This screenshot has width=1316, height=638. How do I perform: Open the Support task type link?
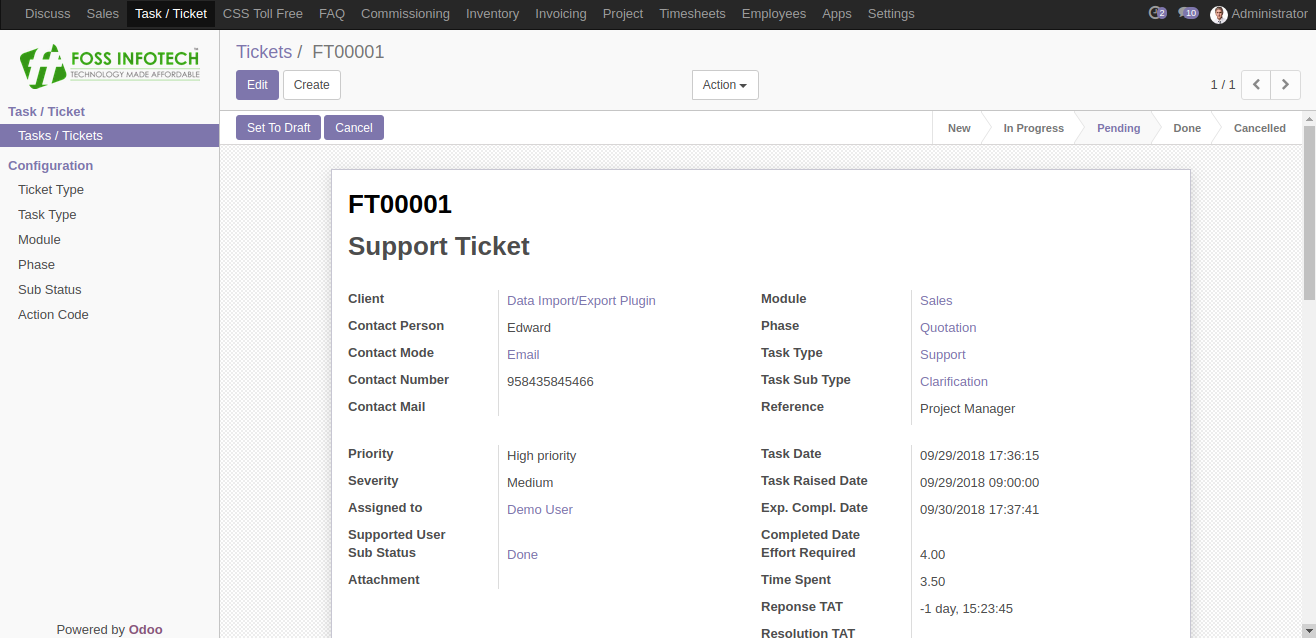pos(943,355)
